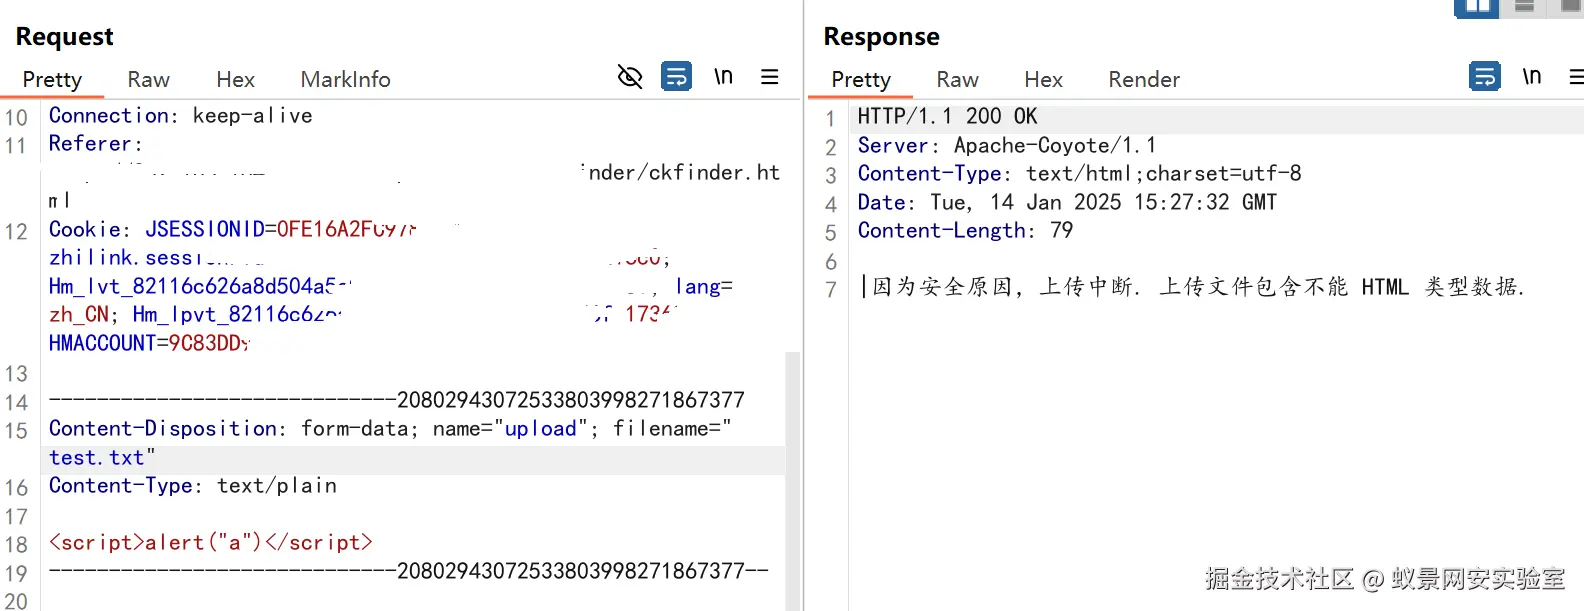This screenshot has height=611, width=1584.
Task: Select side-by-side layout icon
Action: pos(1477,8)
